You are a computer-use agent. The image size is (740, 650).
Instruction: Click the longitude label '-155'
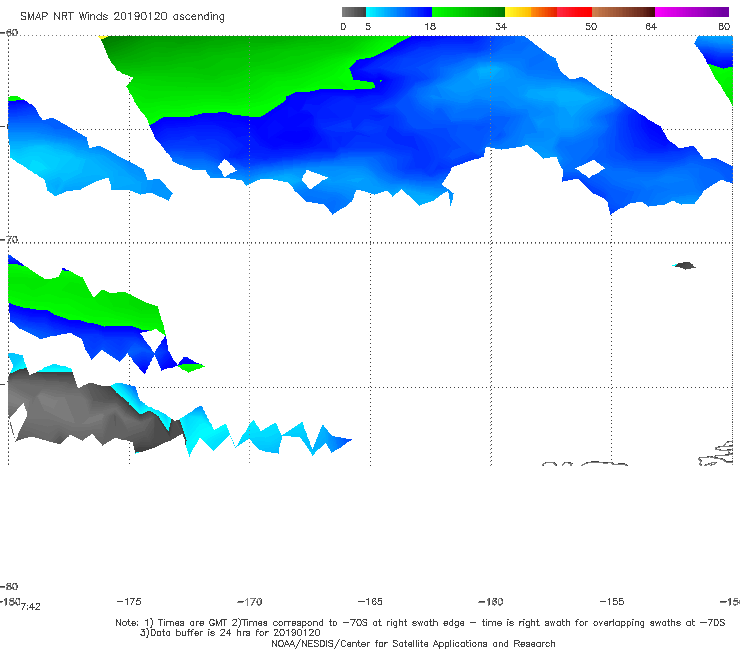coord(612,601)
